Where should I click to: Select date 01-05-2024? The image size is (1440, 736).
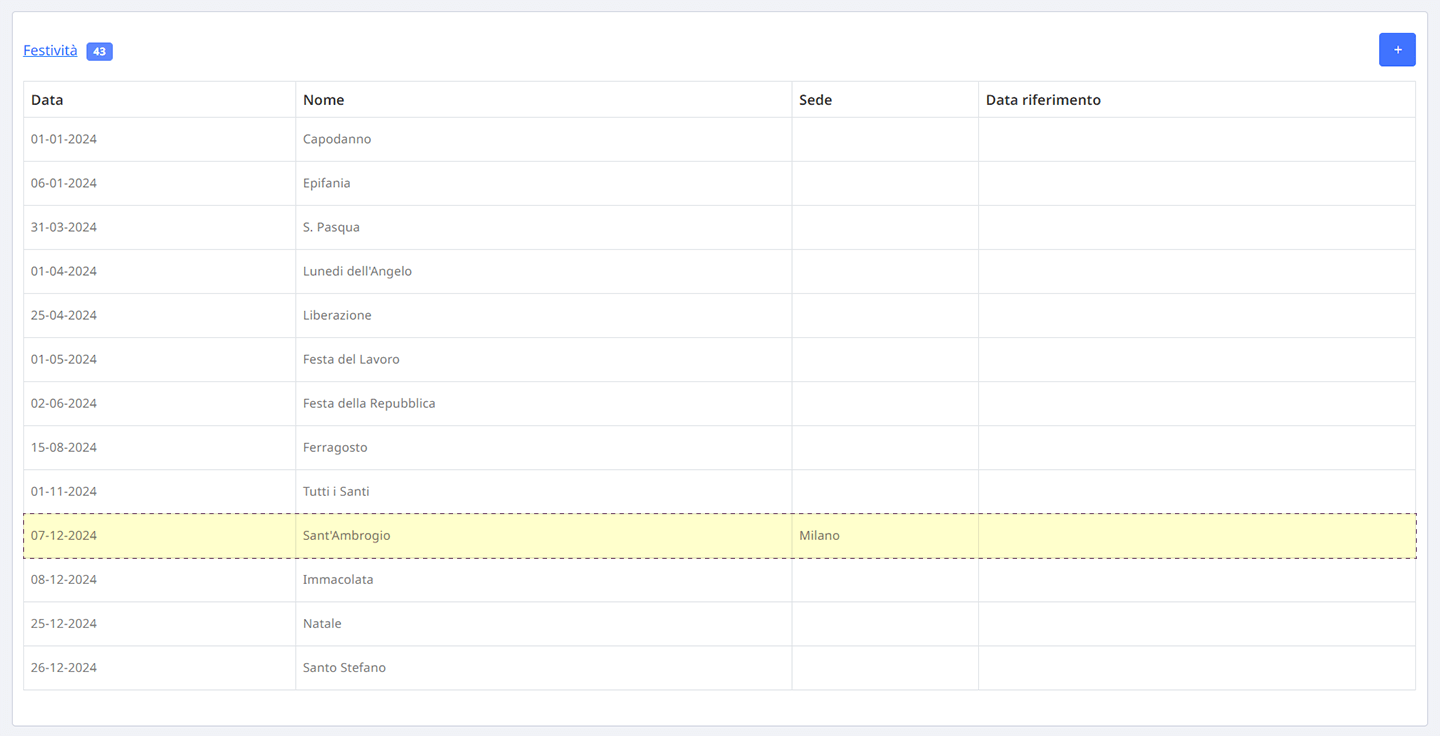coord(64,359)
